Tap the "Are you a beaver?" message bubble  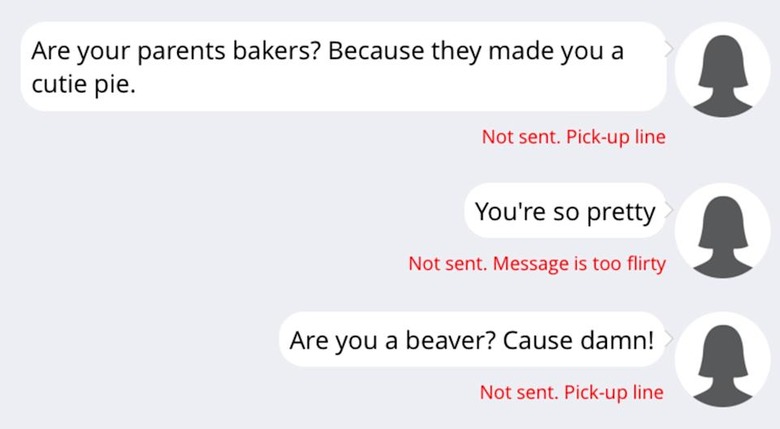point(473,339)
